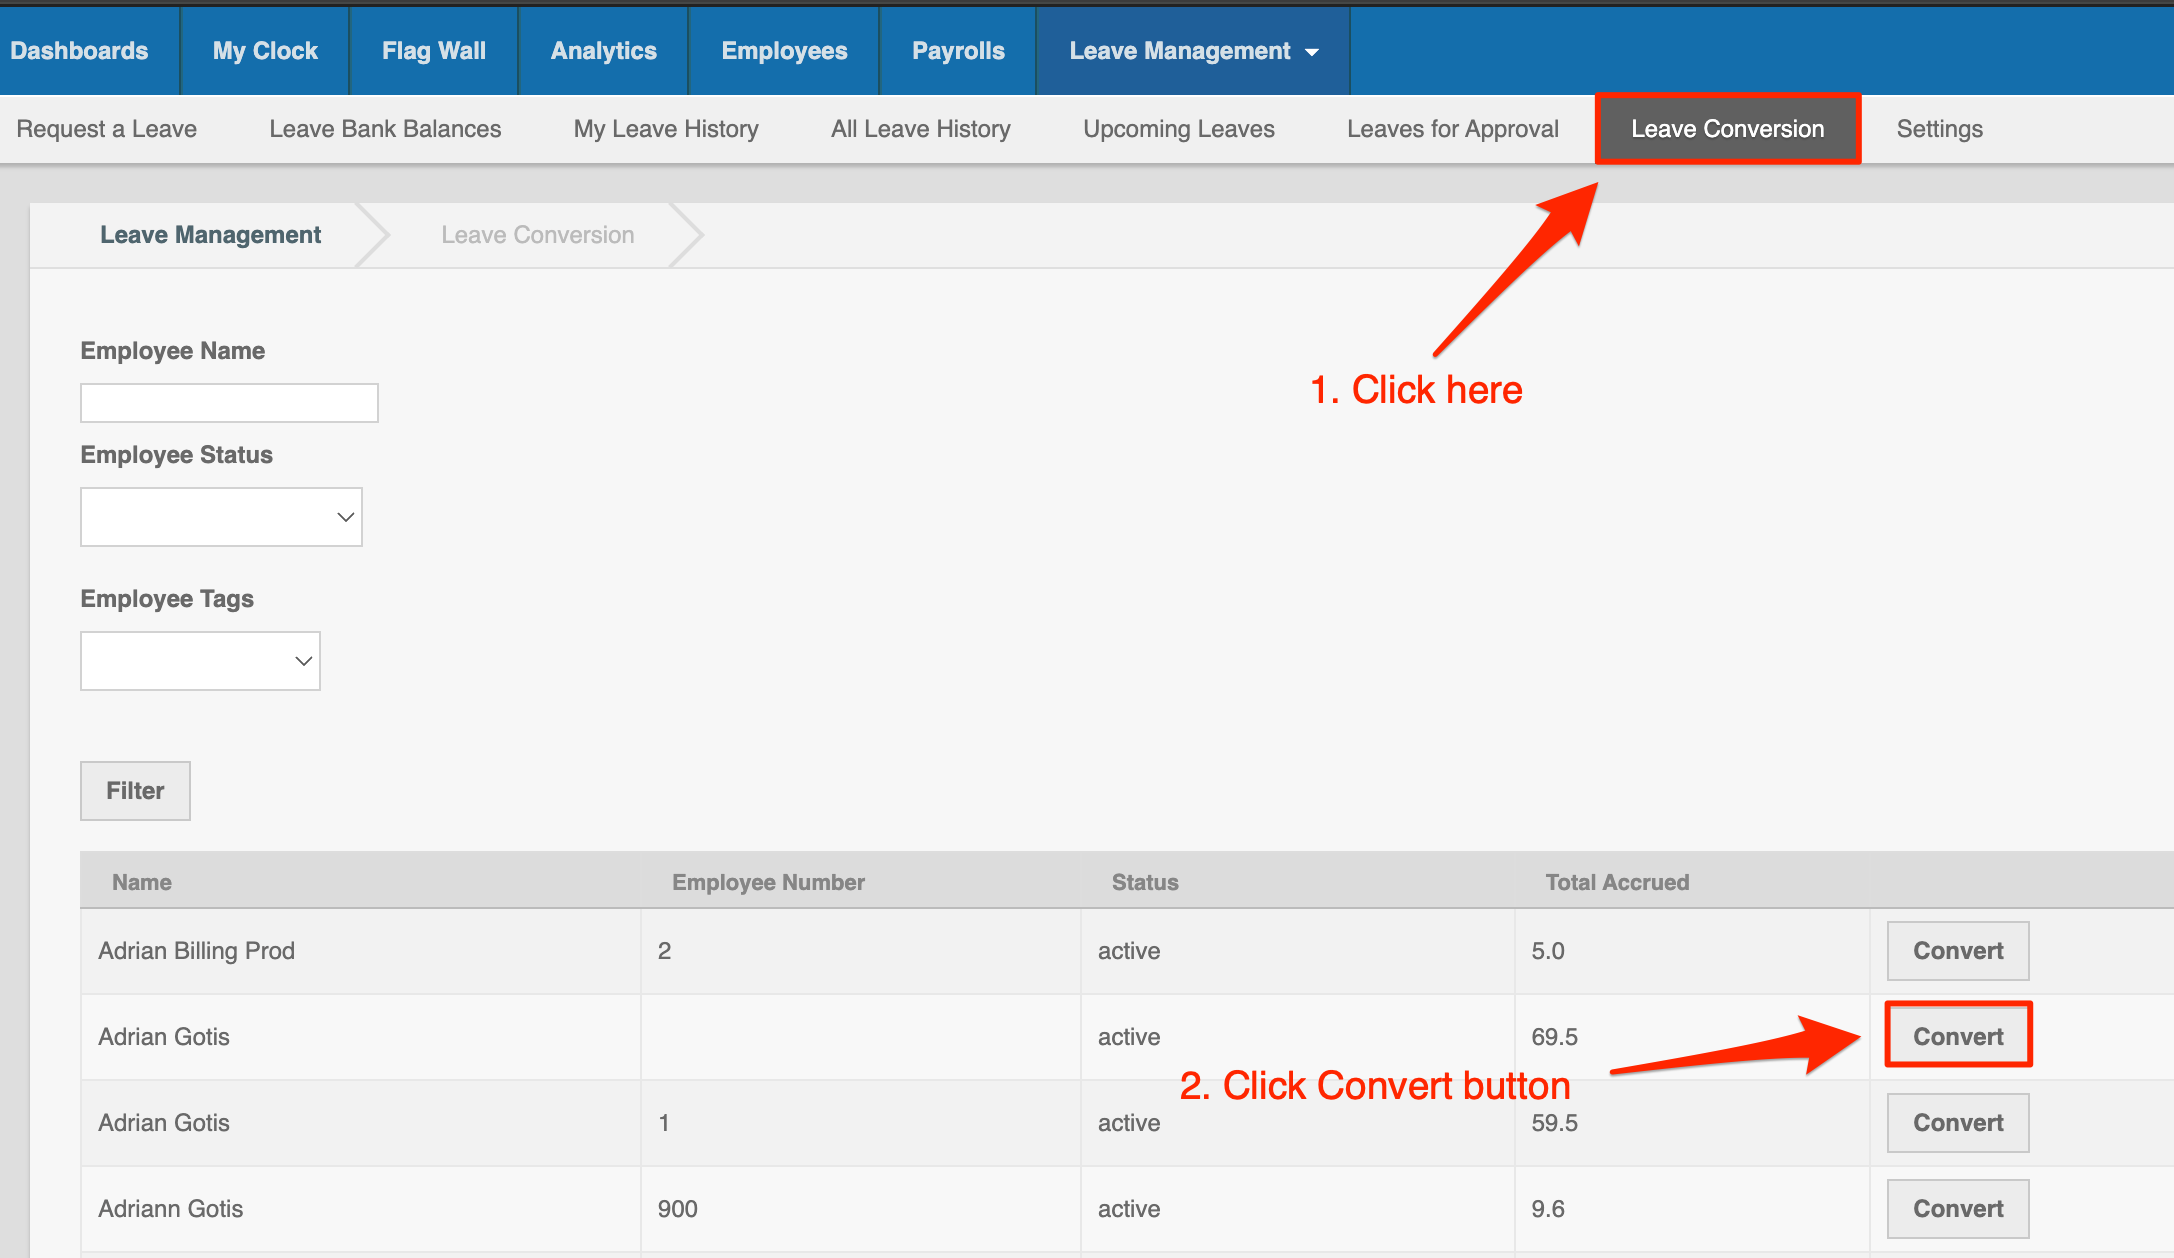2174x1258 pixels.
Task: Click Convert for Adrian Gotis employee number 1
Action: pyautogui.click(x=1957, y=1123)
